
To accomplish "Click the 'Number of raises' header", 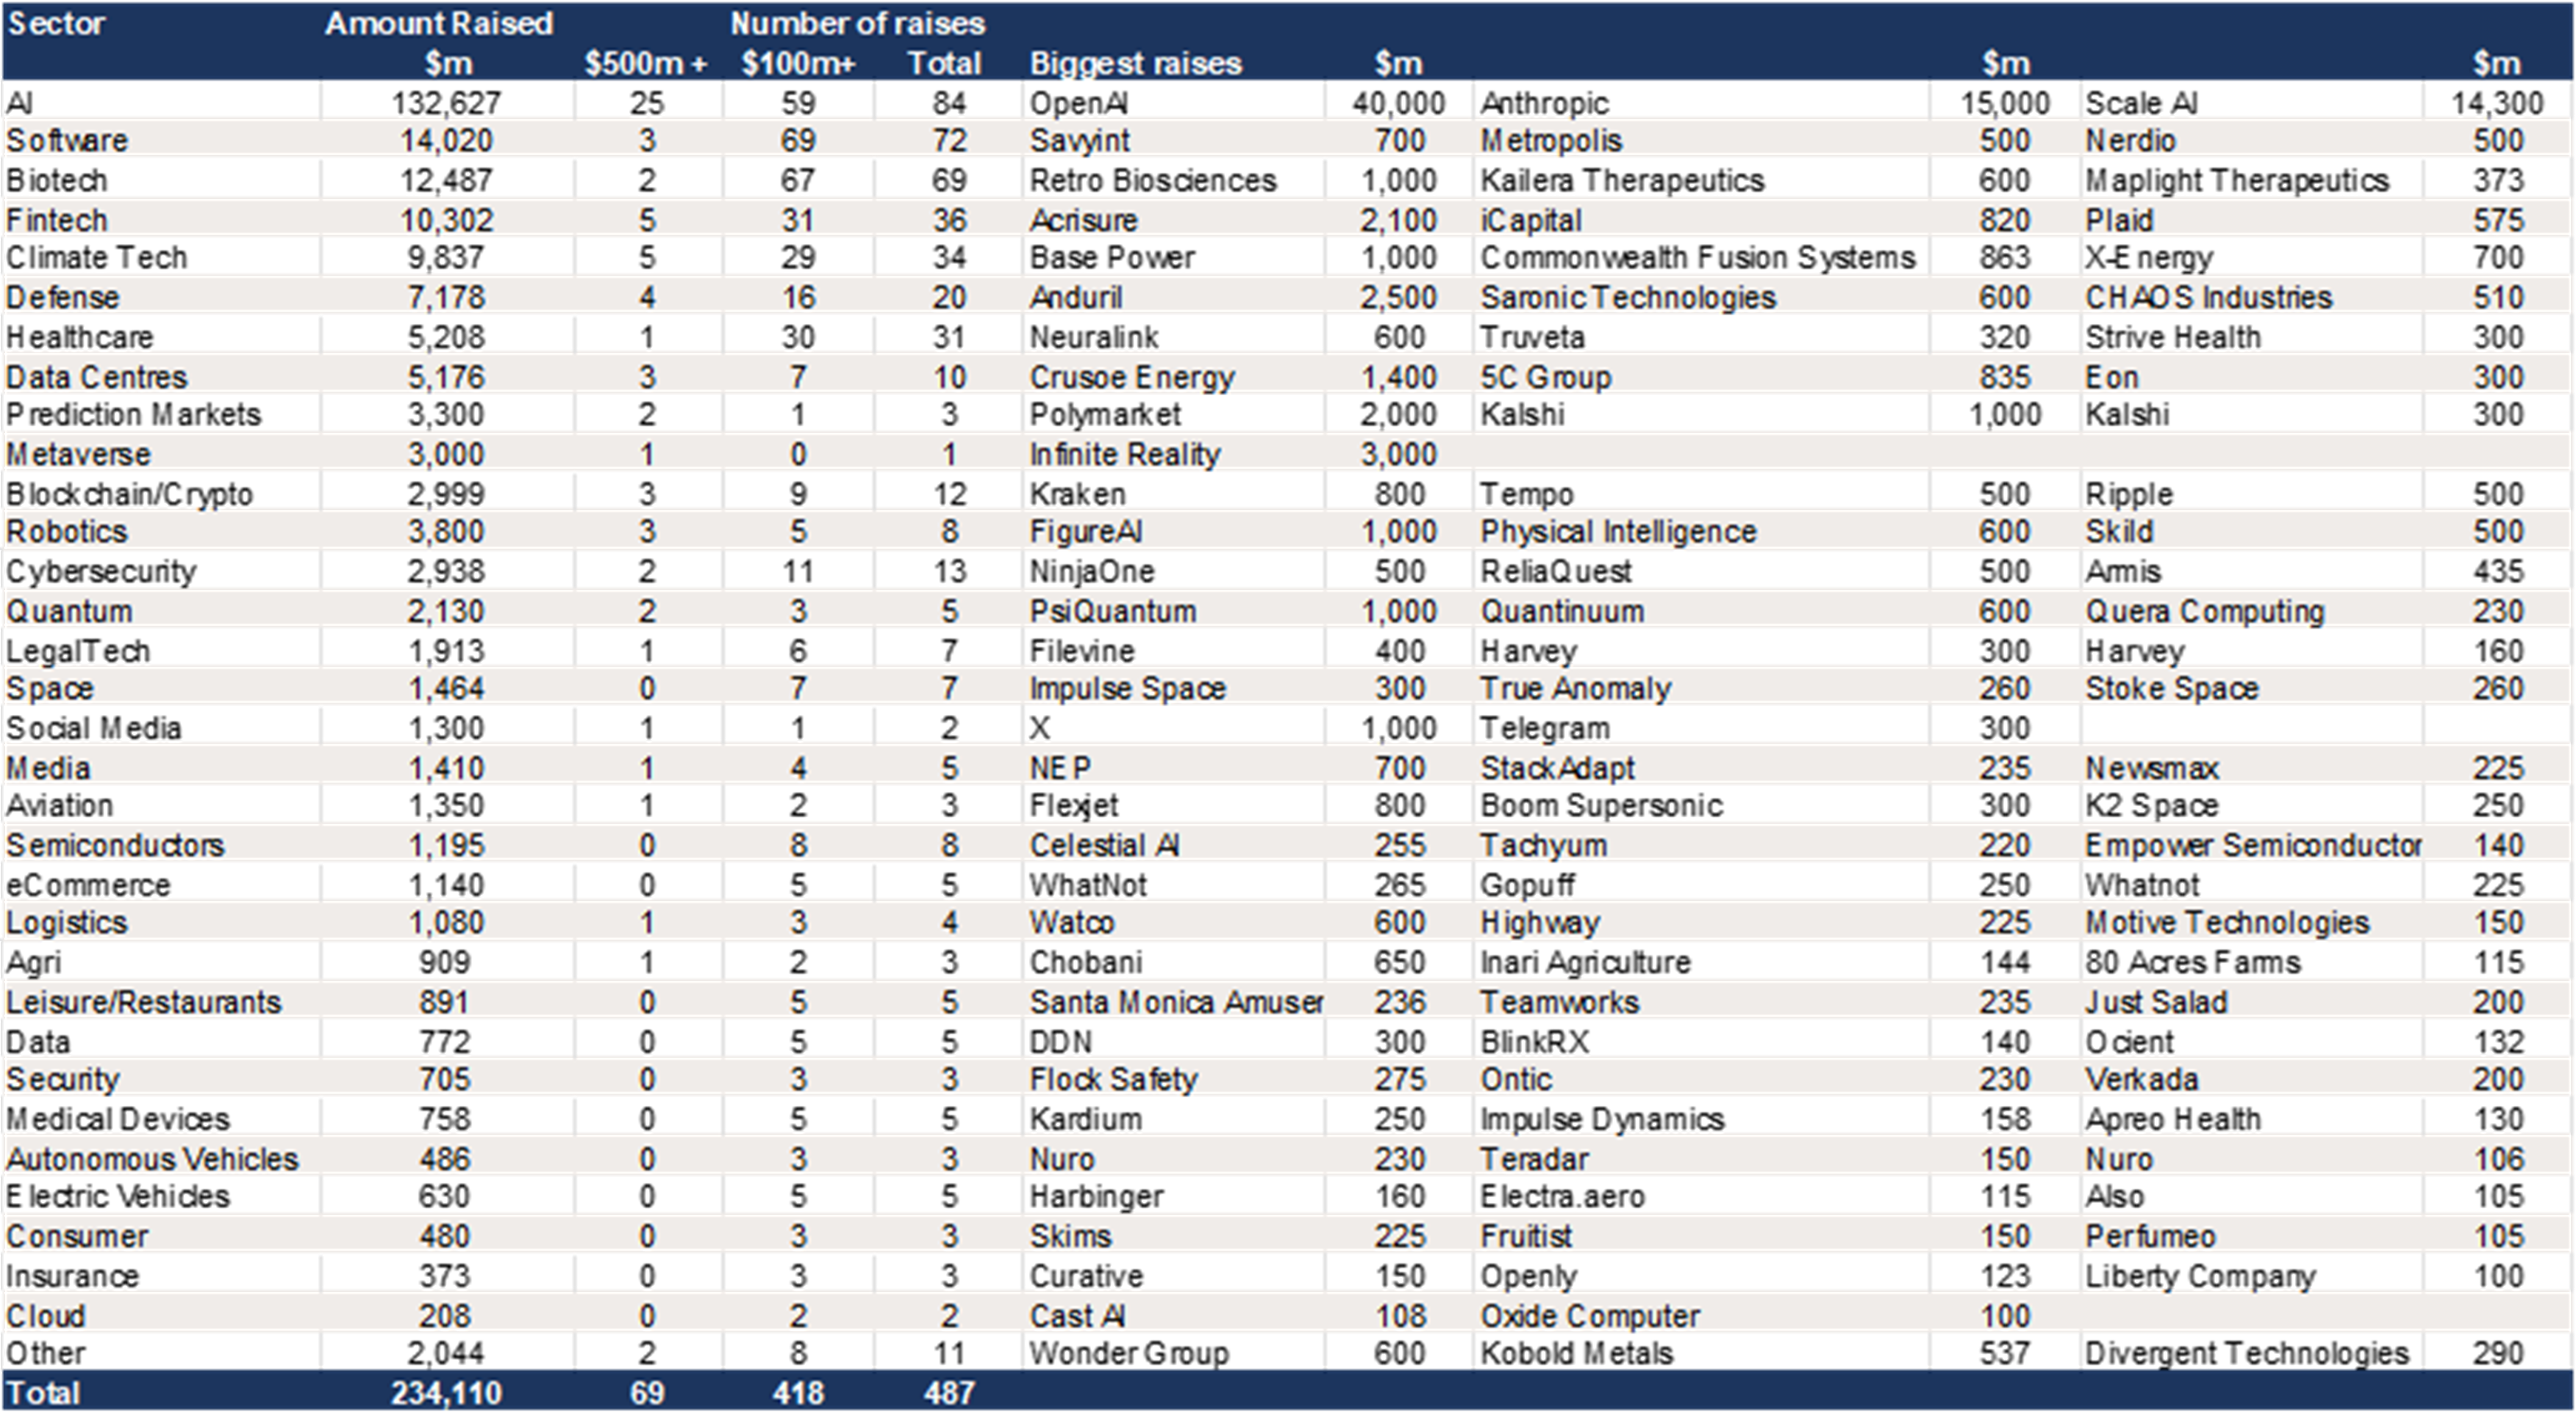I will (857, 23).
